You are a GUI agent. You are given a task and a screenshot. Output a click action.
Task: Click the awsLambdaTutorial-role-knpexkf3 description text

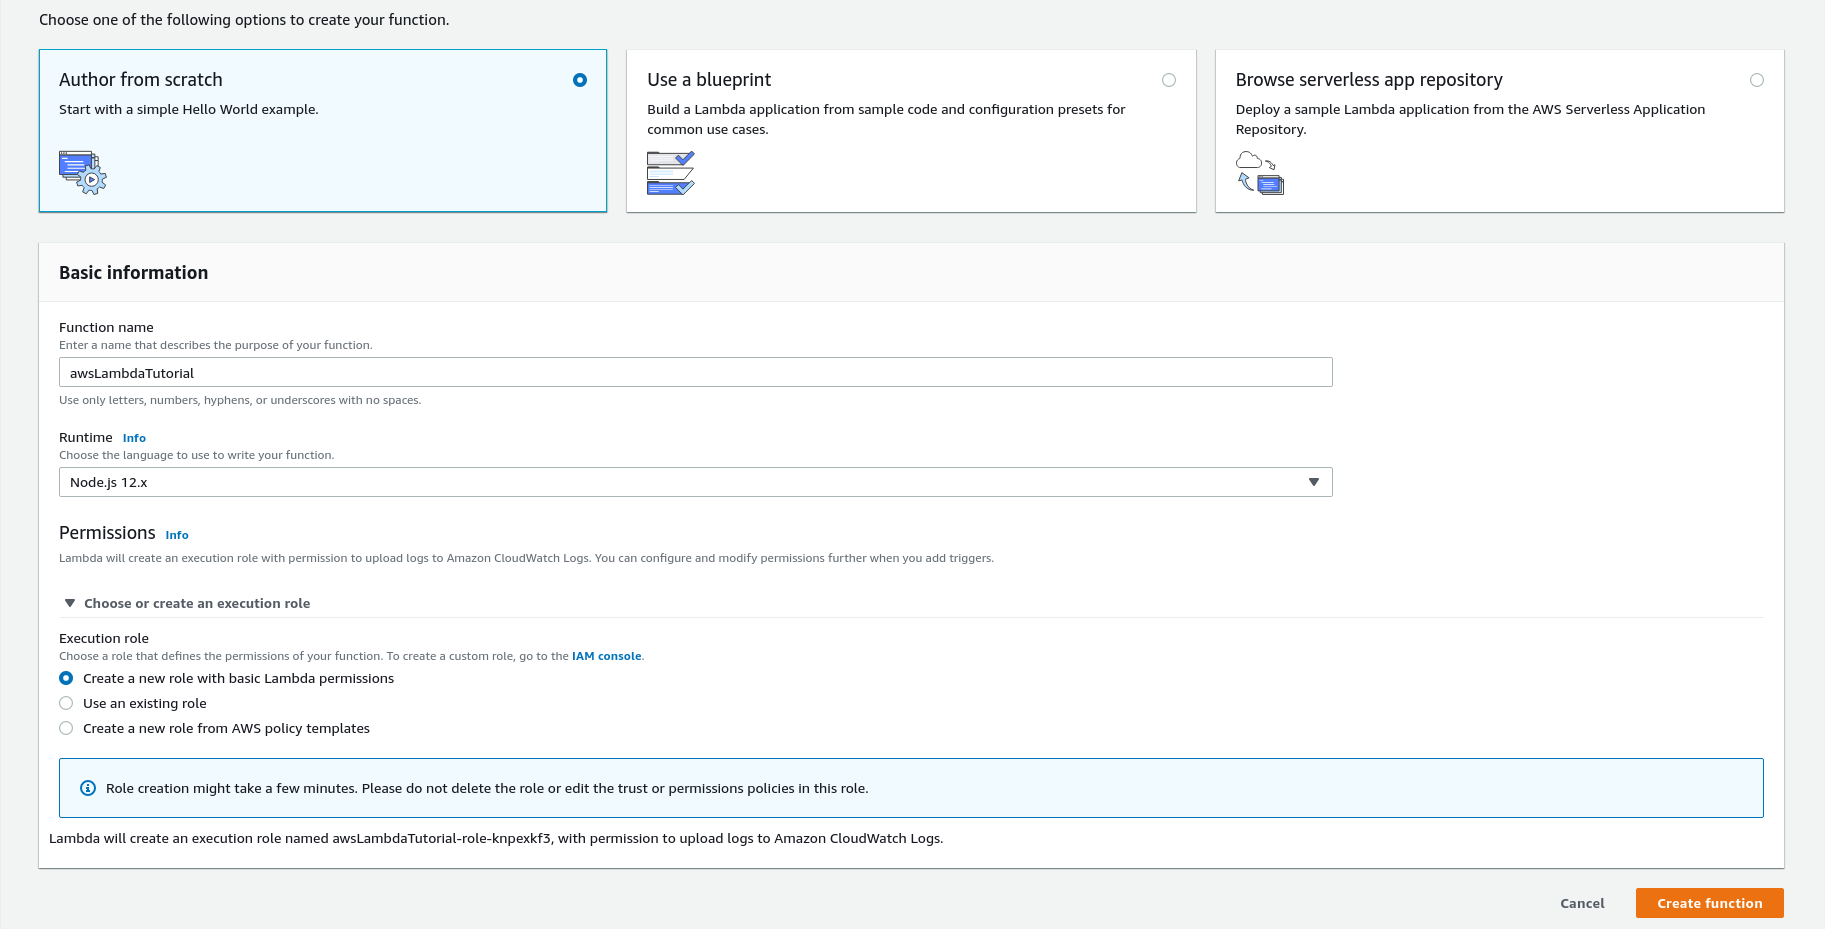pyautogui.click(x=496, y=838)
